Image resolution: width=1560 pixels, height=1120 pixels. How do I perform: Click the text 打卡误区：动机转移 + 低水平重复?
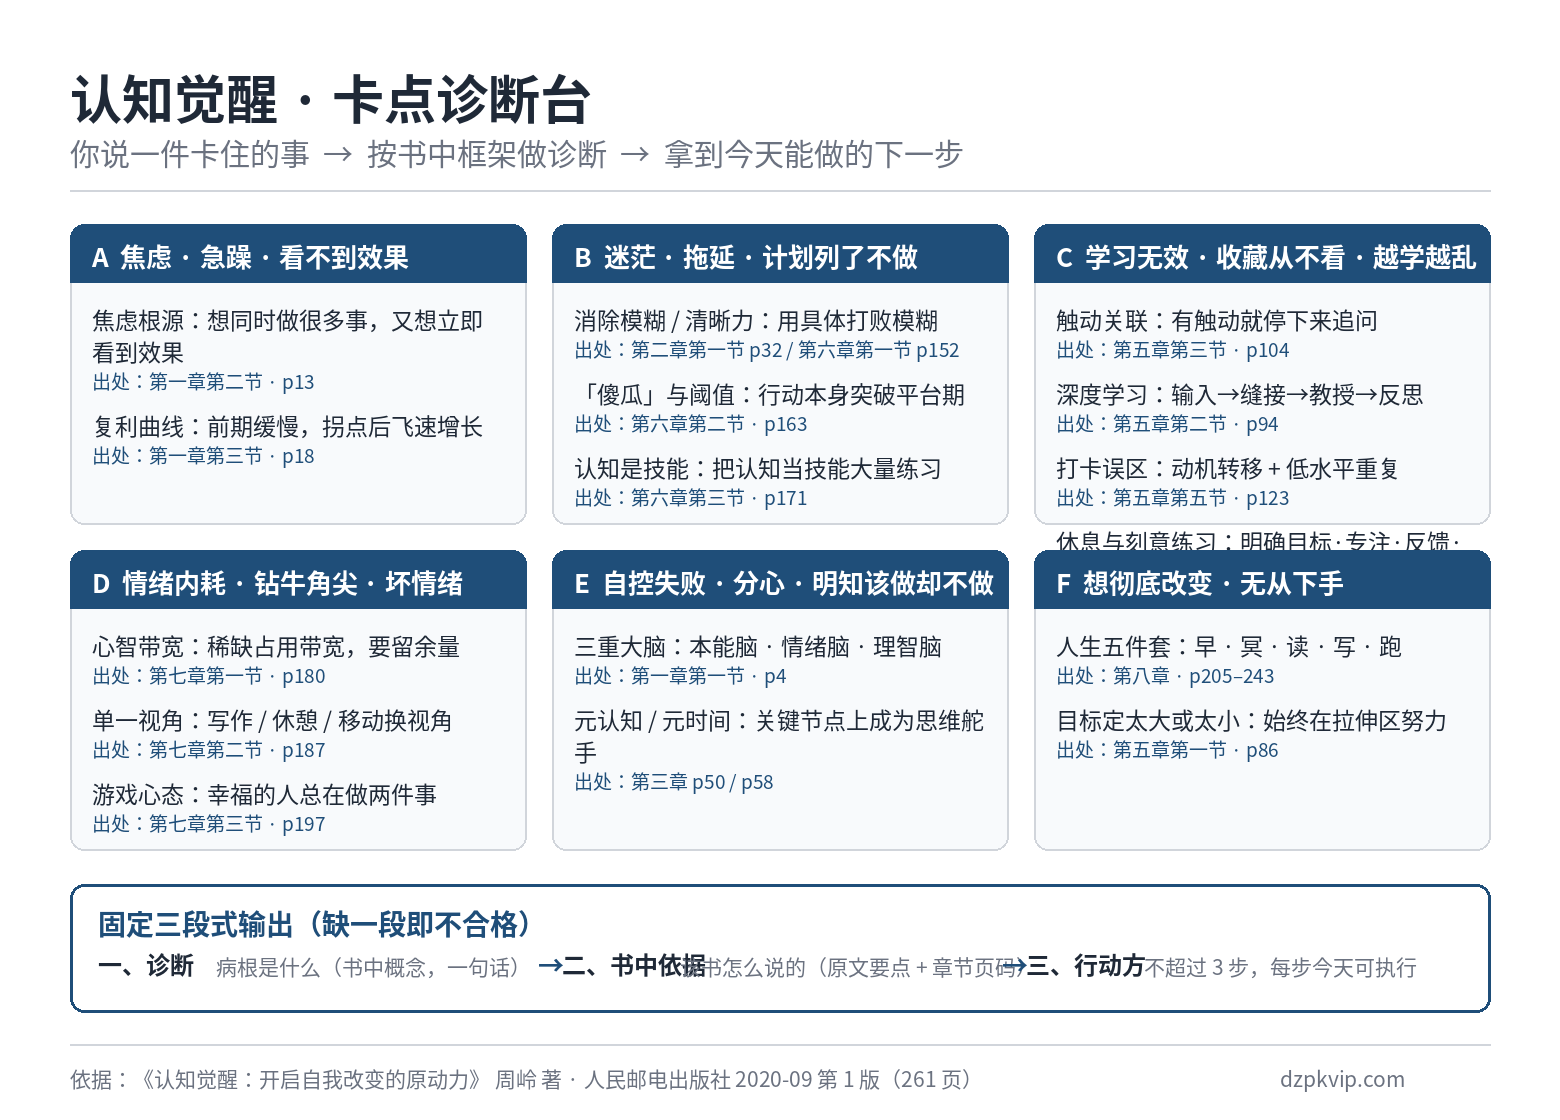[1227, 469]
